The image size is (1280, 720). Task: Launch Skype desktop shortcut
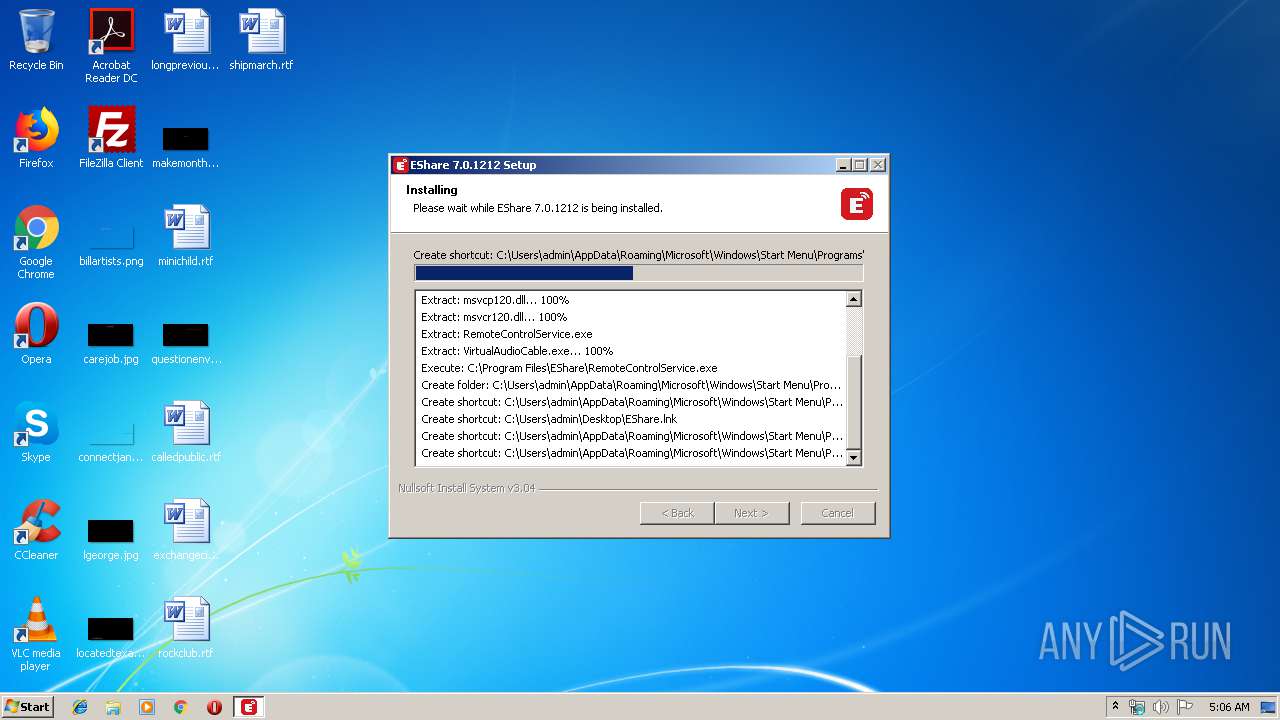tap(36, 432)
